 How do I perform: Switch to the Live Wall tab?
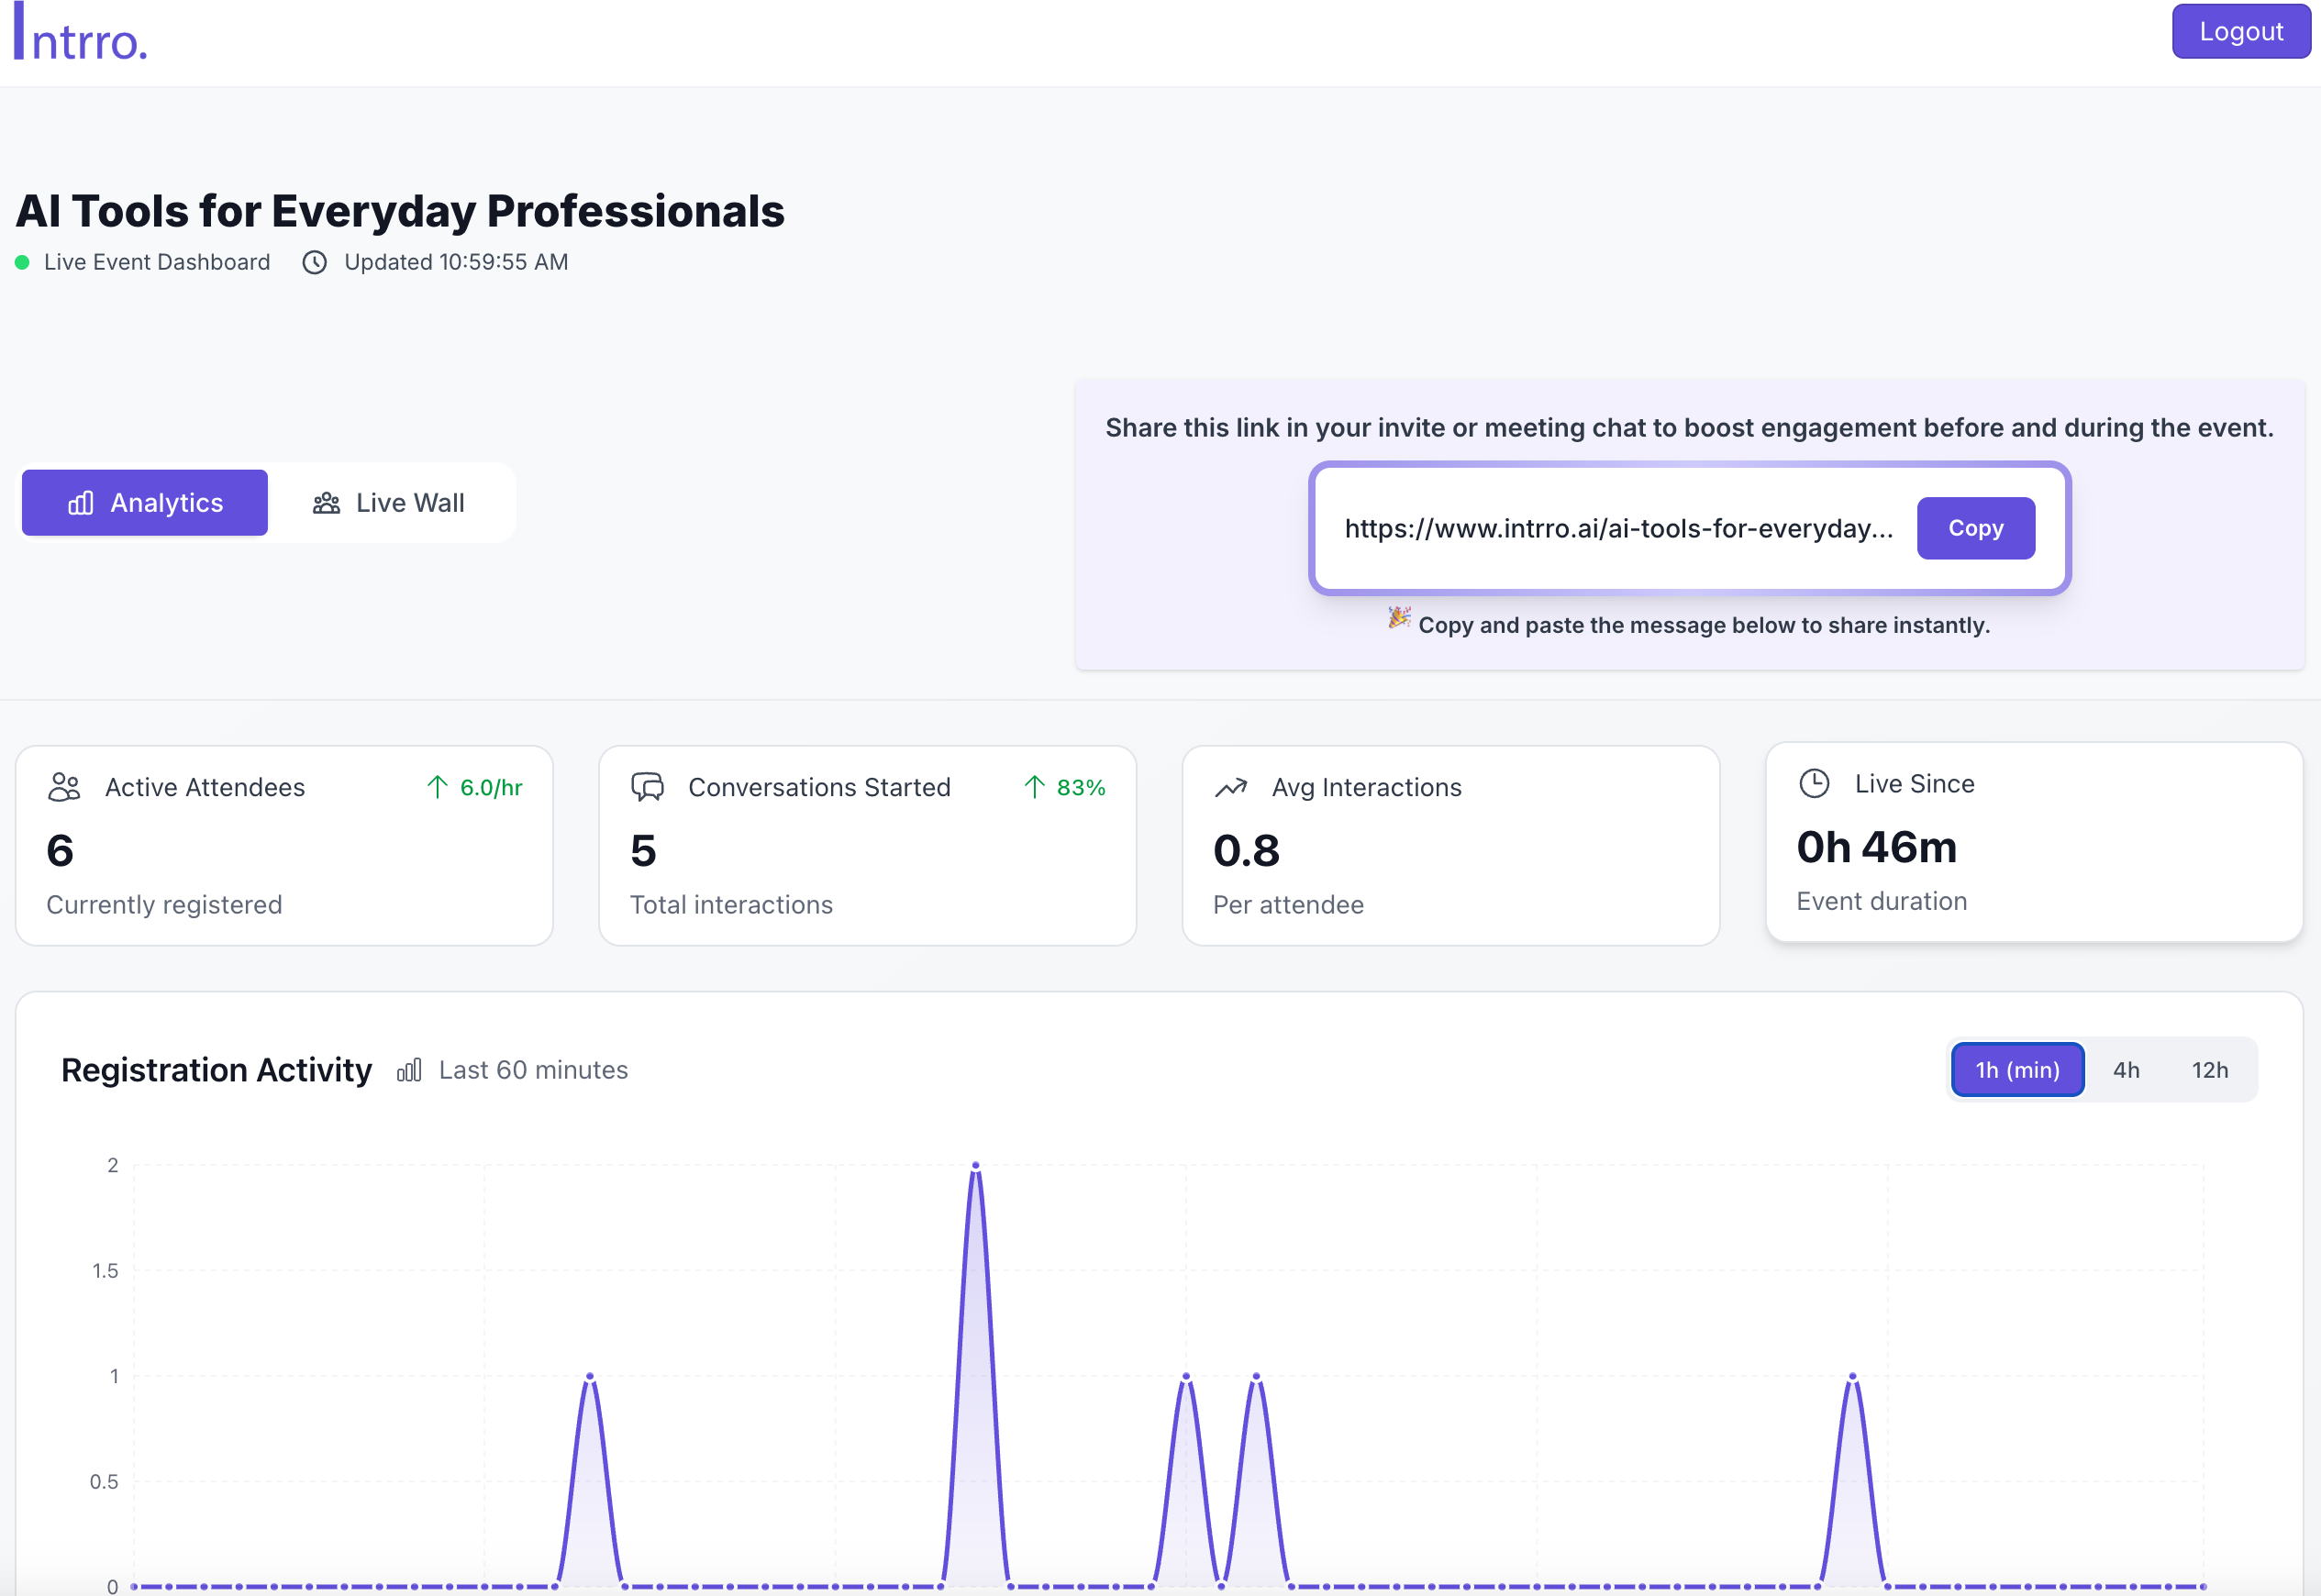[x=389, y=503]
